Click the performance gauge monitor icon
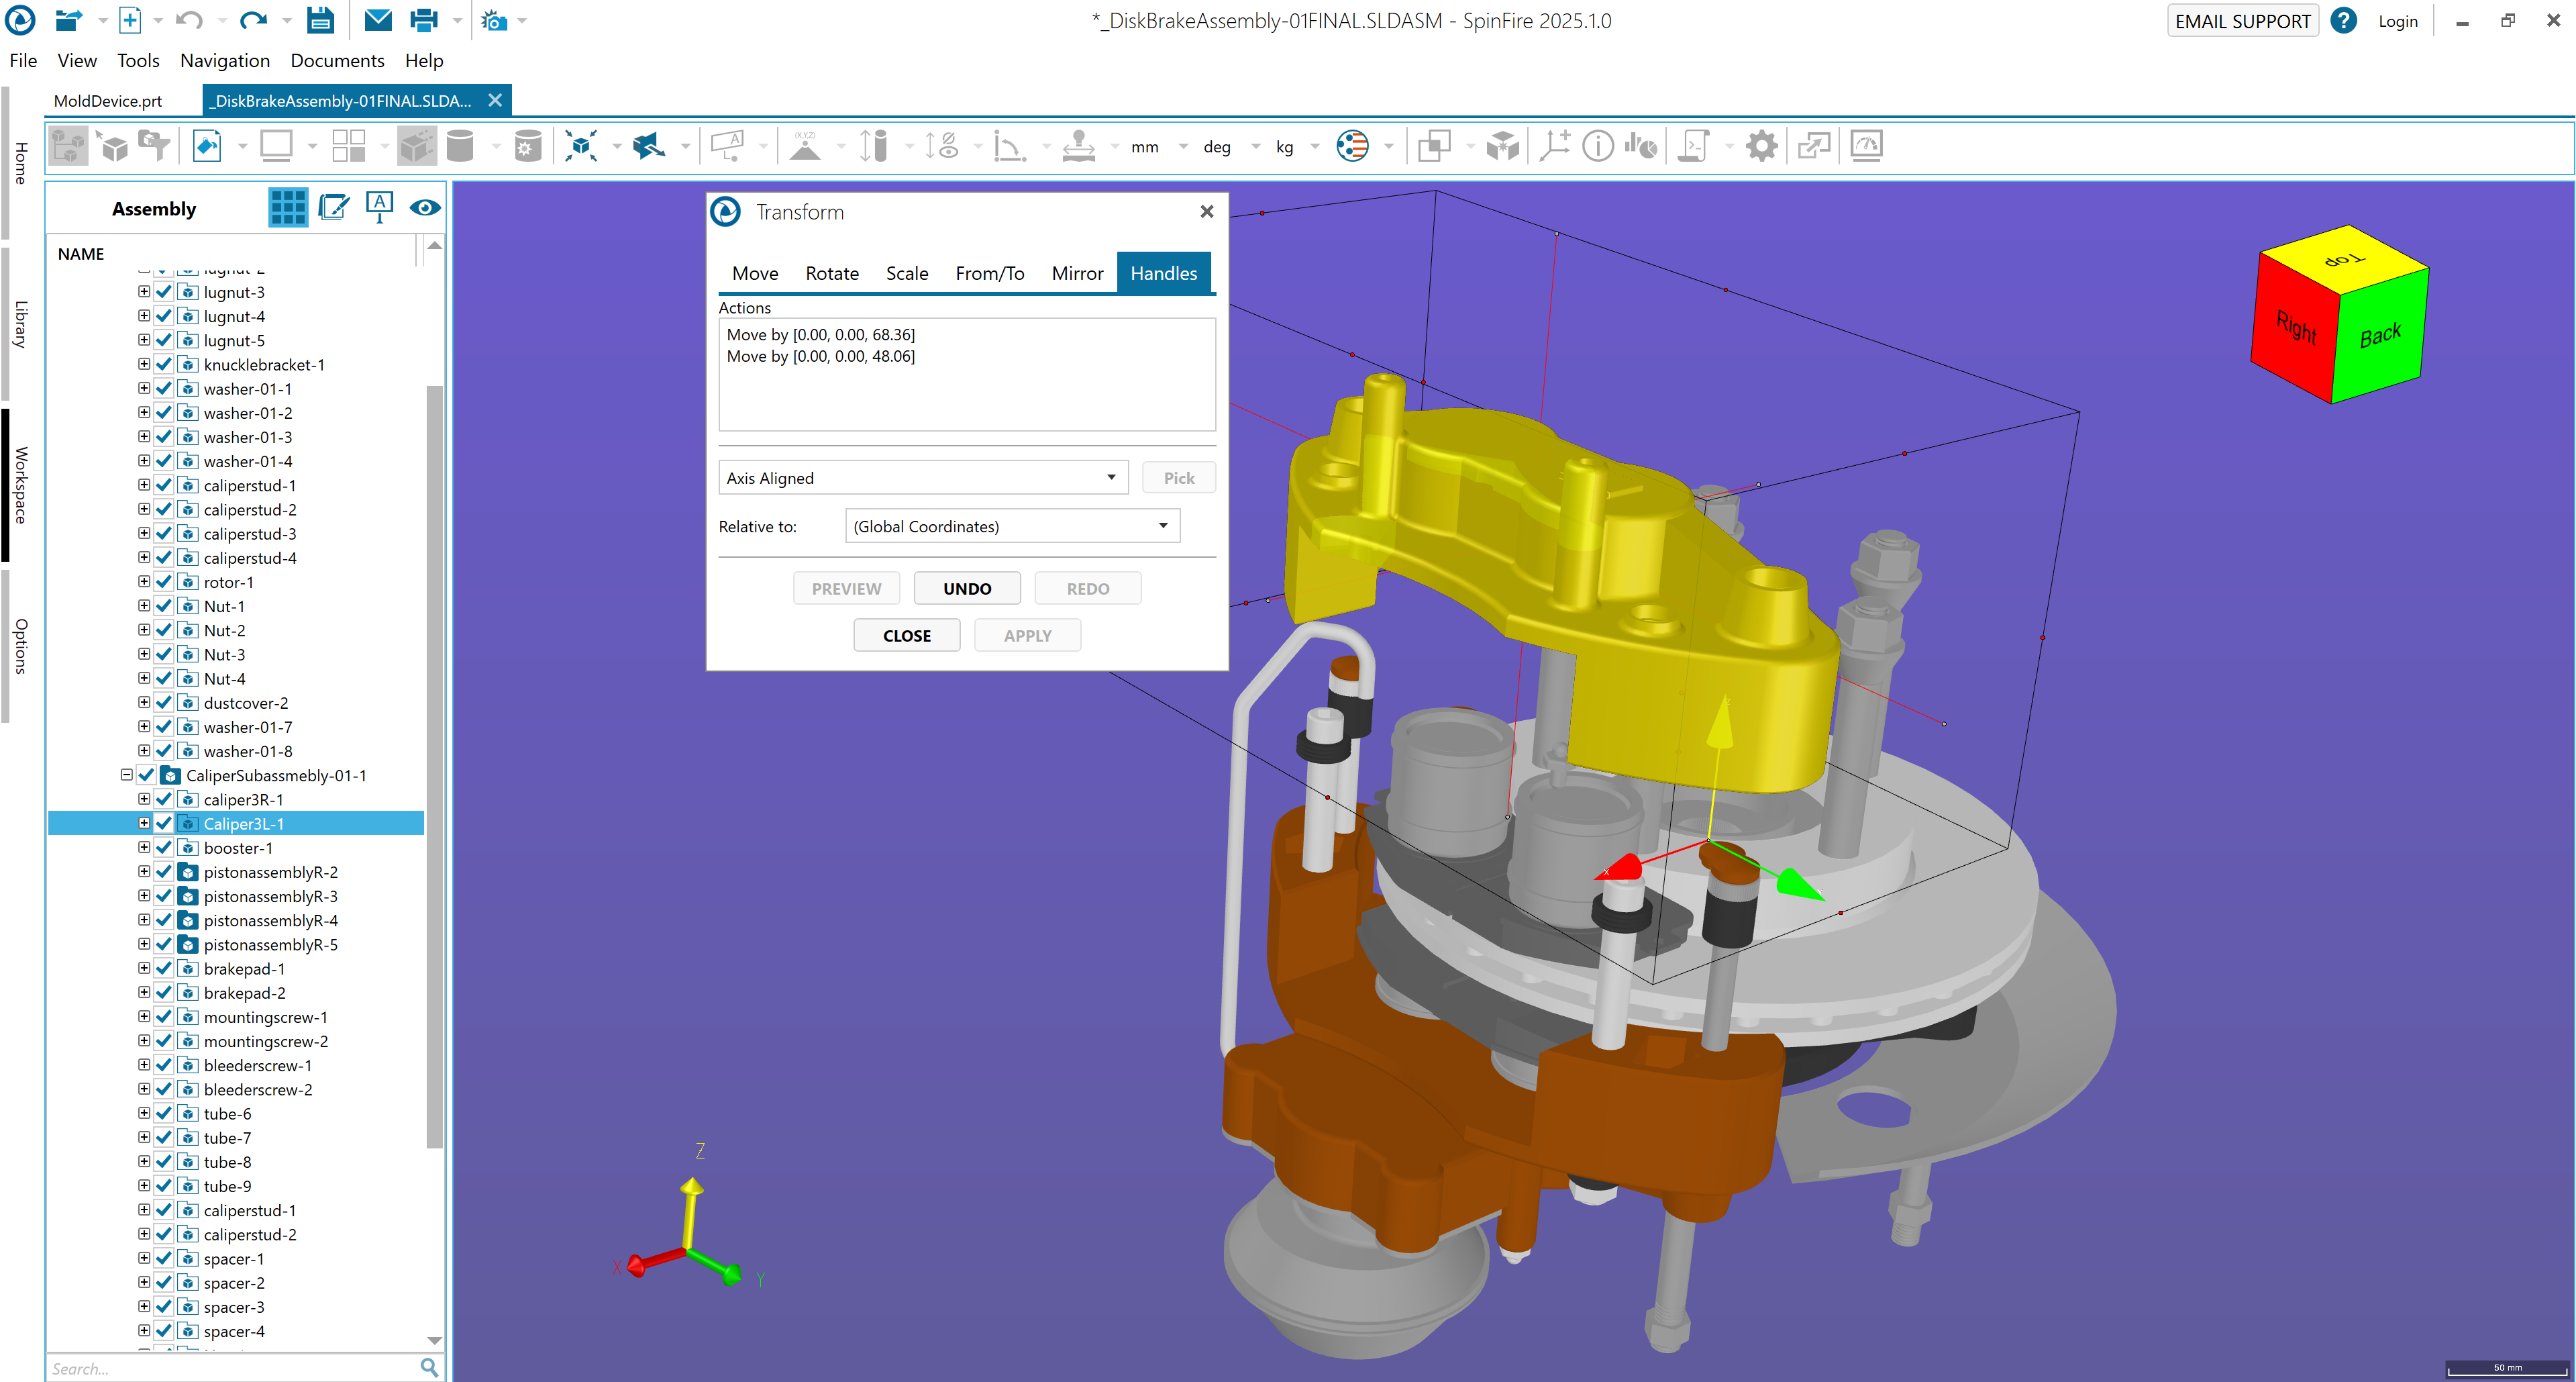Screen dimensions: 2576x1382 click(x=1866, y=146)
